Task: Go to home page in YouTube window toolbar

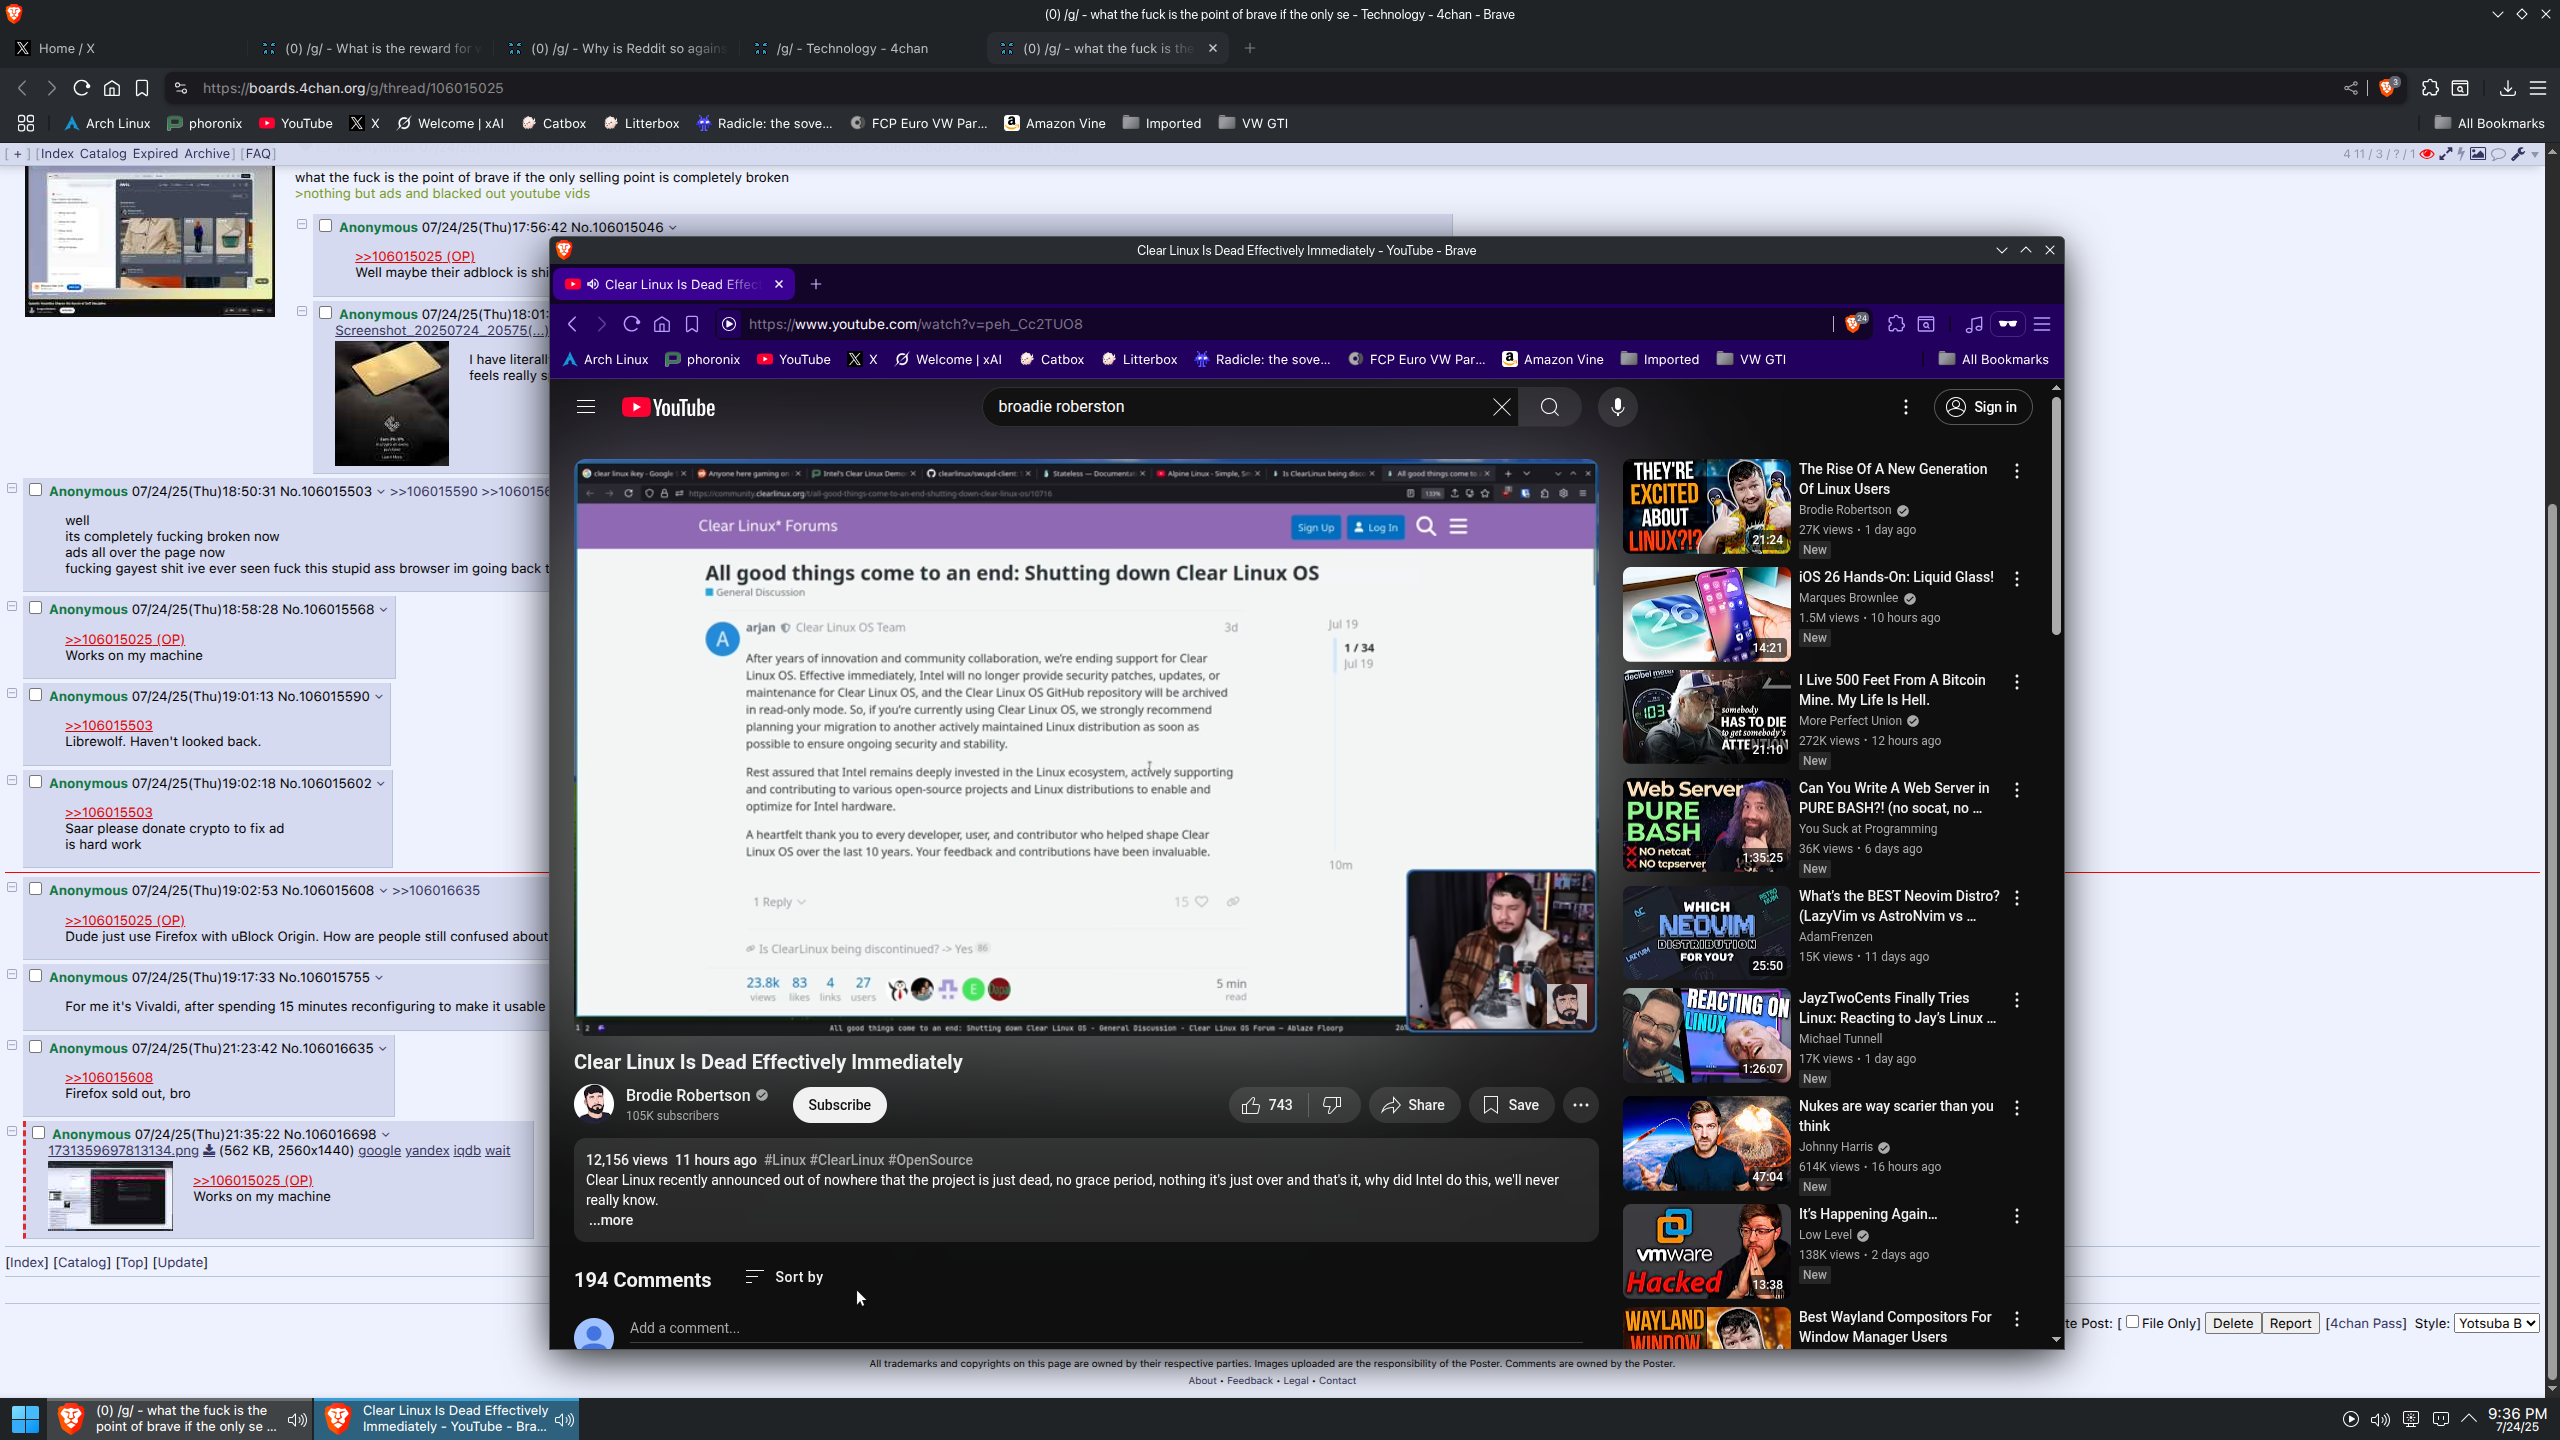Action: coord(662,324)
